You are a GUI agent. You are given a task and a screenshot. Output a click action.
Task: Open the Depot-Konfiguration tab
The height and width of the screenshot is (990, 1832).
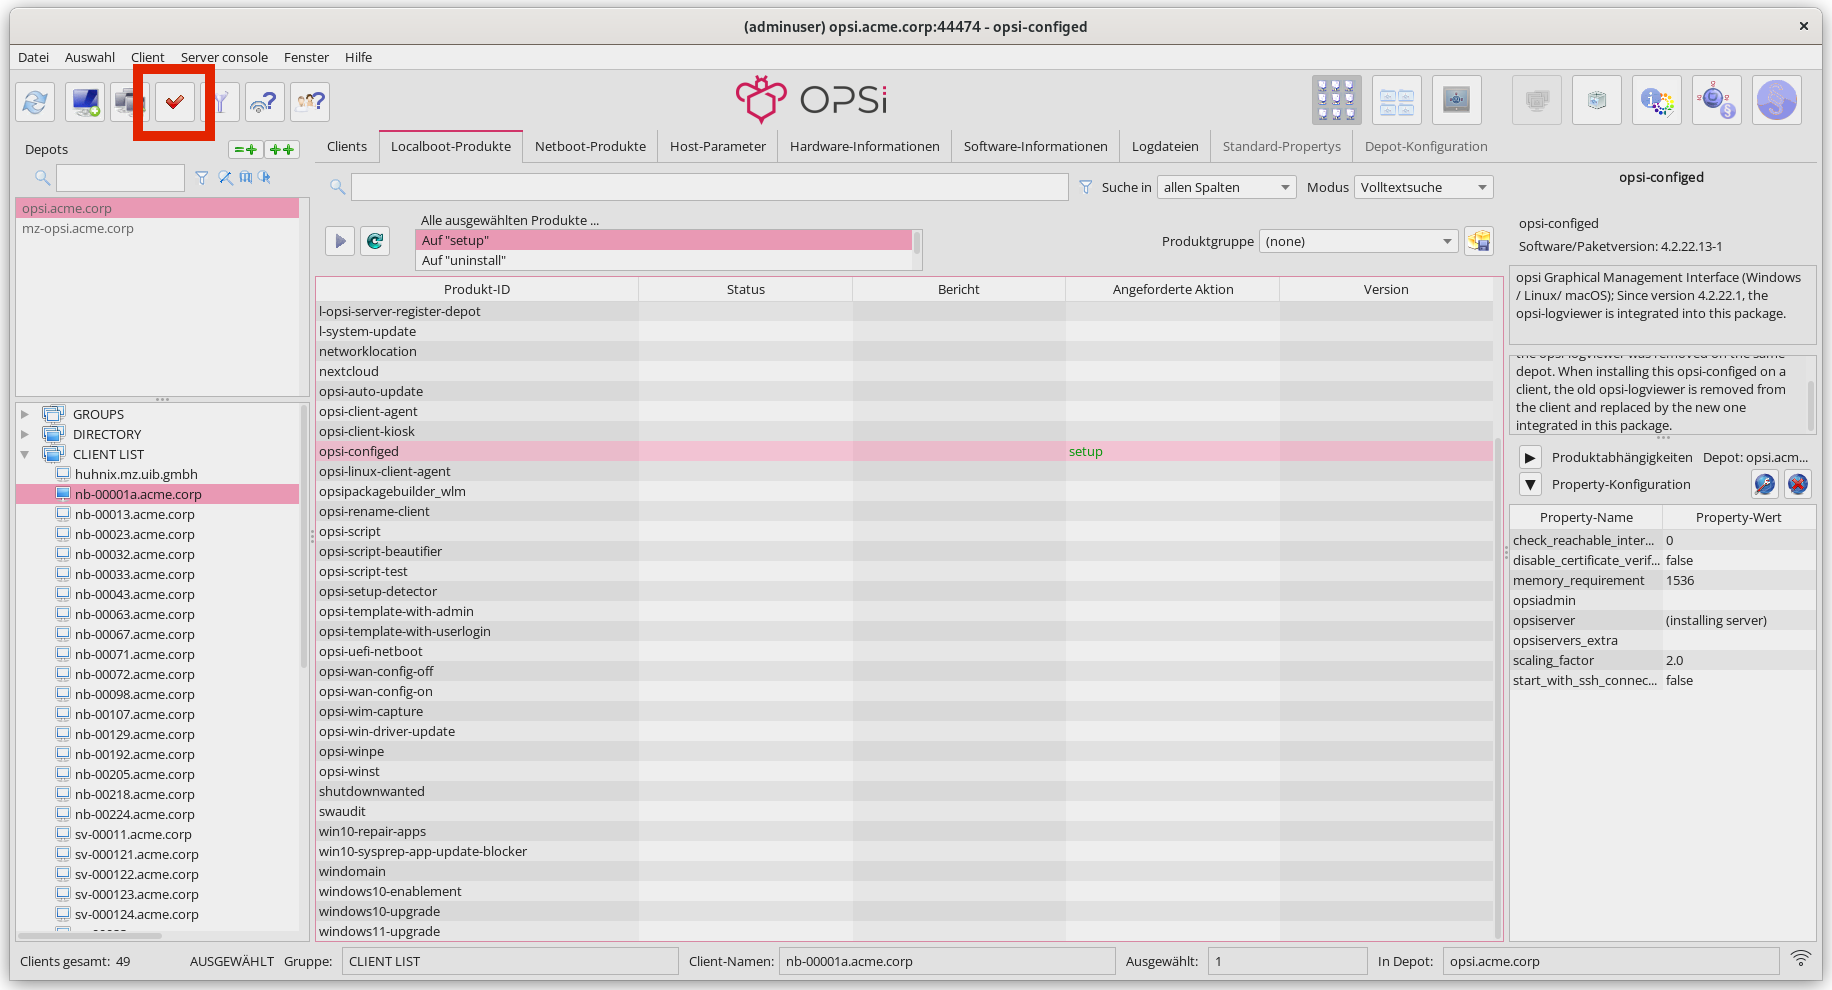point(1426,146)
